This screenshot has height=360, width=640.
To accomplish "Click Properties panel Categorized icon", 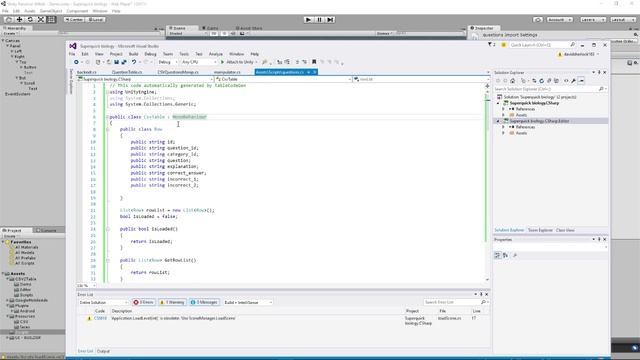I will (x=498, y=255).
